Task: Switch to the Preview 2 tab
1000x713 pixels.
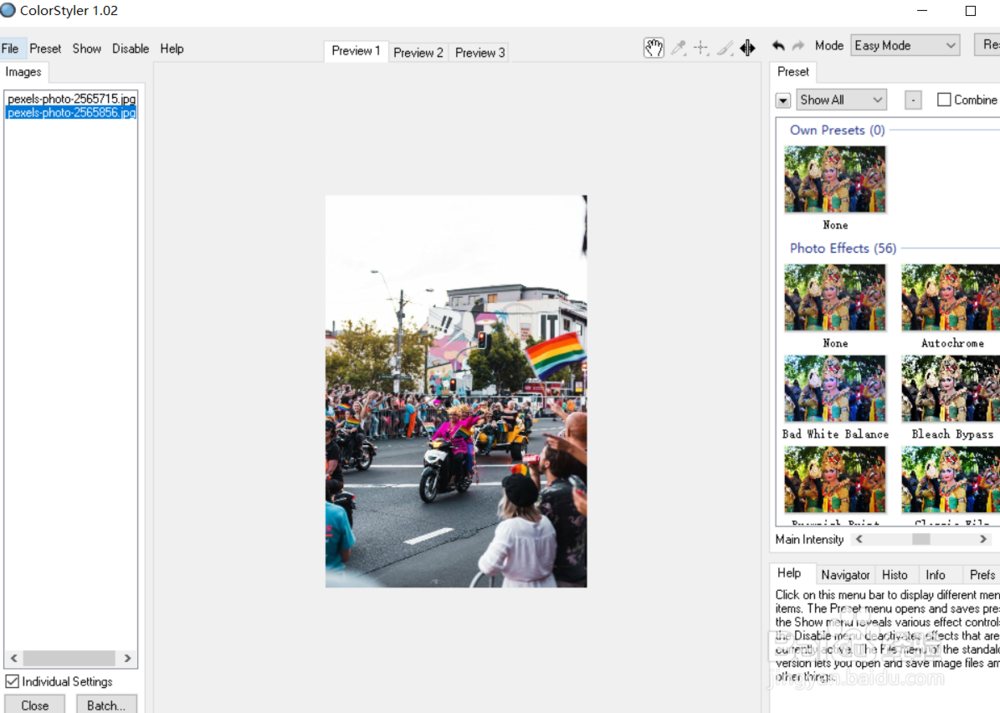Action: pyautogui.click(x=418, y=52)
